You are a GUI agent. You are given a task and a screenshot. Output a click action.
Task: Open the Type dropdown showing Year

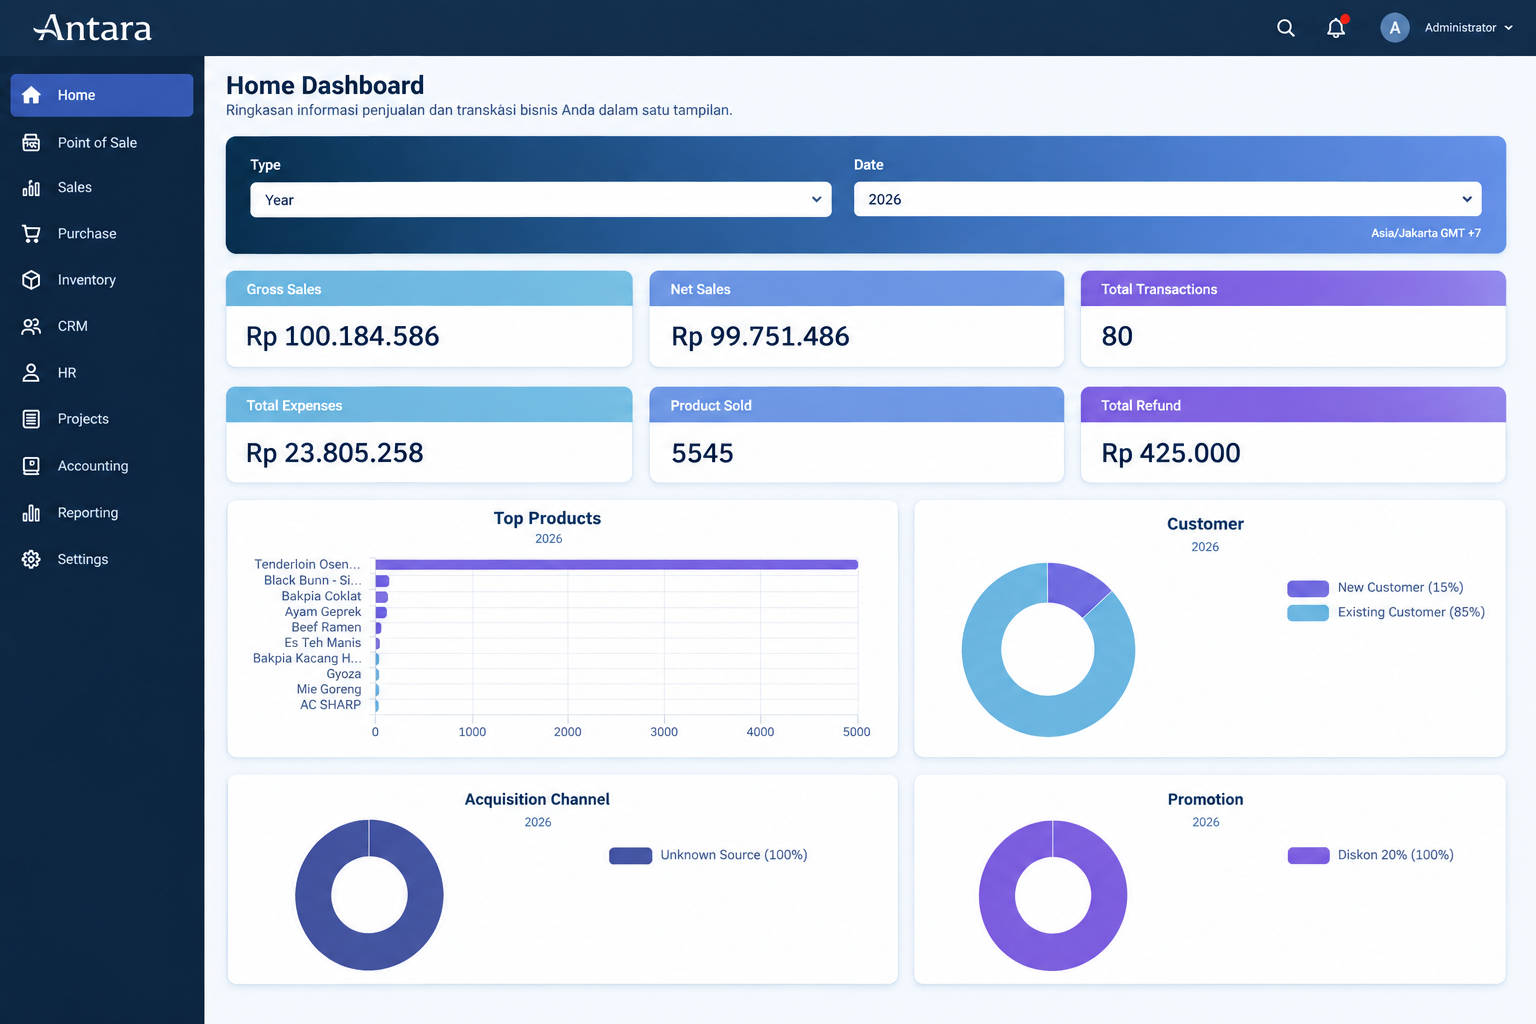[x=541, y=200]
